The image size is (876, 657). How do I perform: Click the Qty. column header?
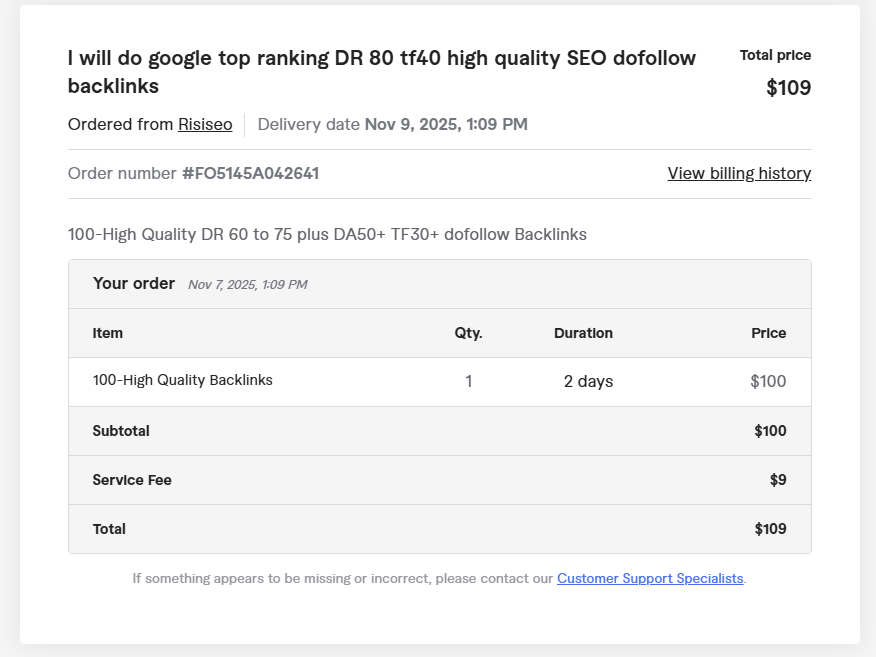pyautogui.click(x=468, y=333)
